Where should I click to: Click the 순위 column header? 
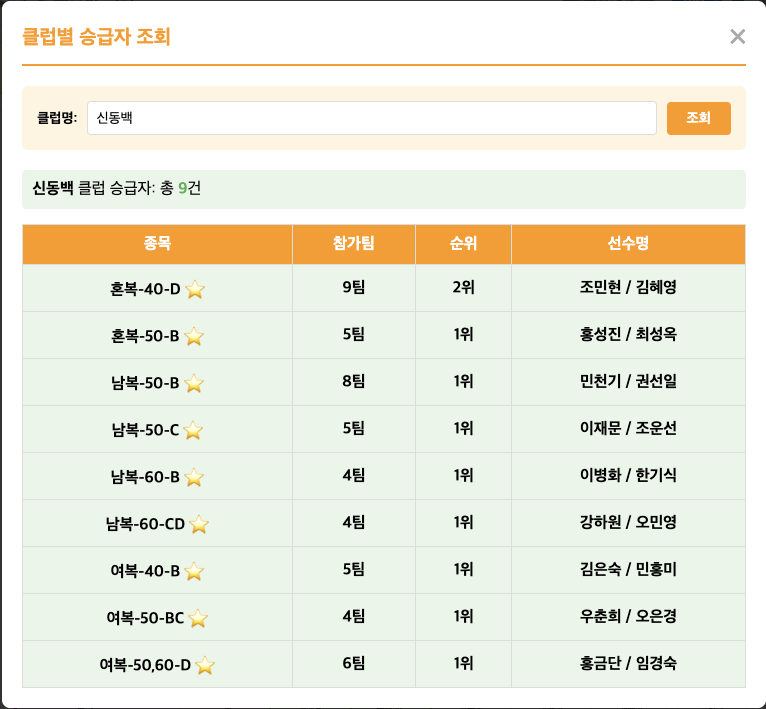463,244
